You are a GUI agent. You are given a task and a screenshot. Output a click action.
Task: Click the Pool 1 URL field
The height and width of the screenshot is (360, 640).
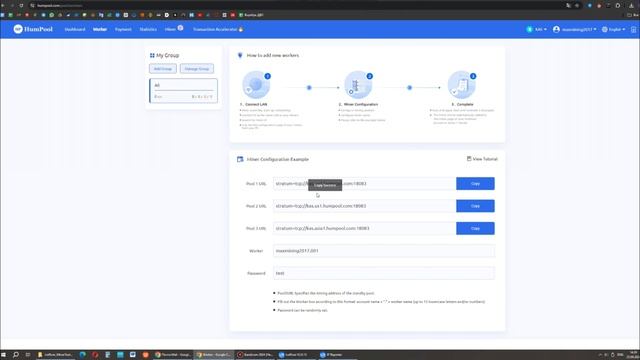[x=364, y=184]
